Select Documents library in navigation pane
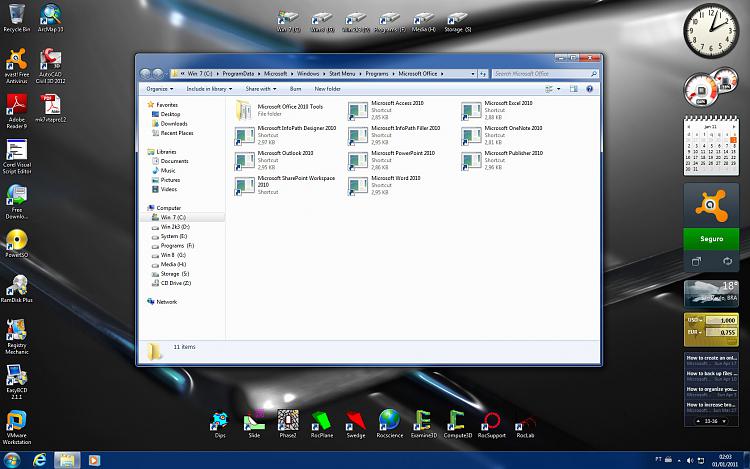Viewport: 750px width, 469px height. [x=170, y=161]
